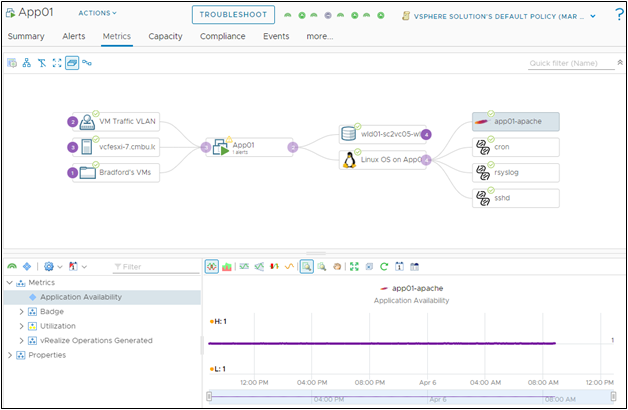Image resolution: width=628 pixels, height=410 pixels.
Task: Click the trend line chart icon
Action: pyautogui.click(x=260, y=266)
